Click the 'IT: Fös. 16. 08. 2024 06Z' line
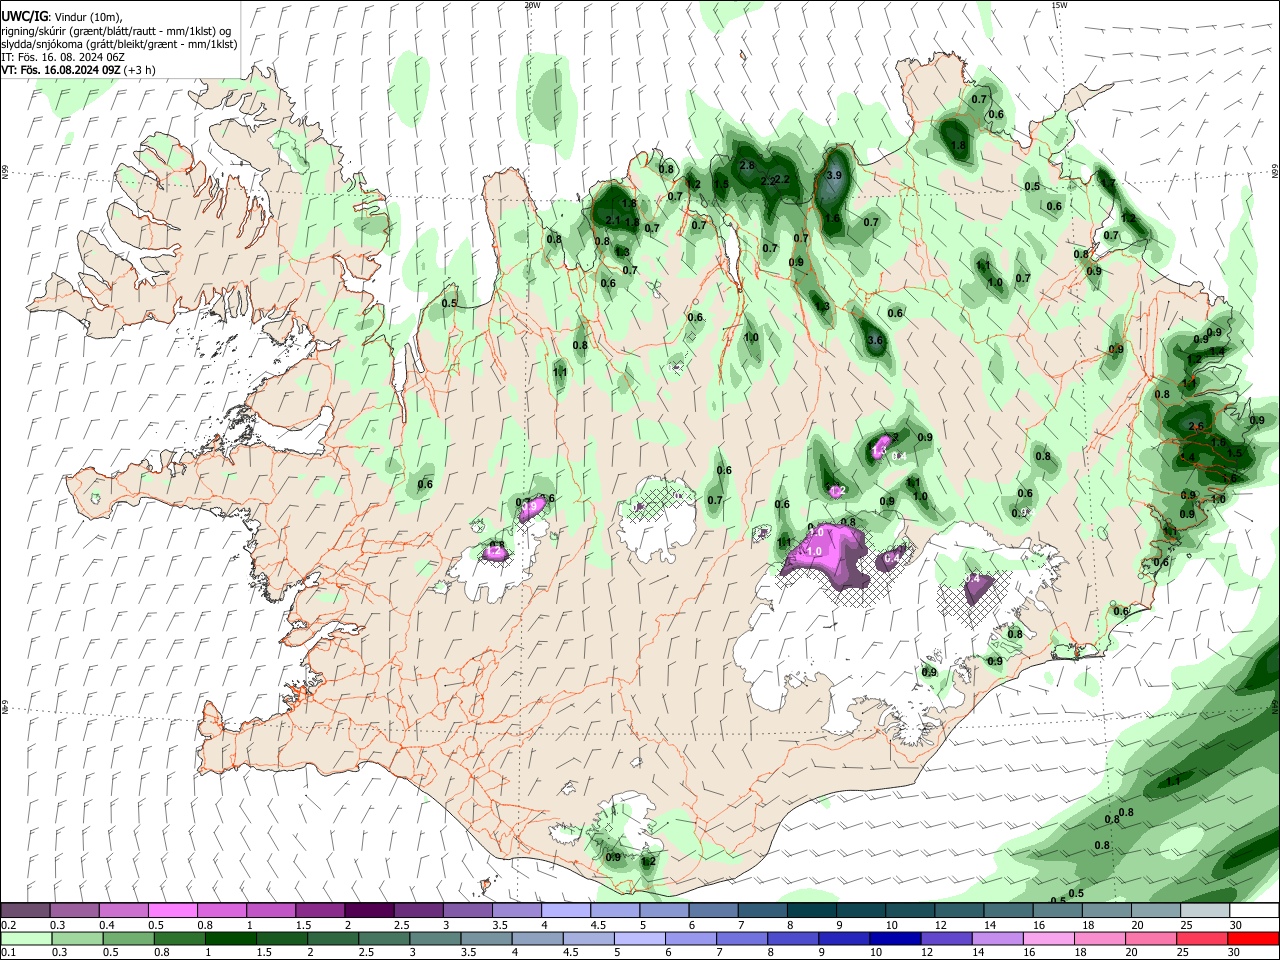The width and height of the screenshot is (1280, 960). click(x=63, y=57)
